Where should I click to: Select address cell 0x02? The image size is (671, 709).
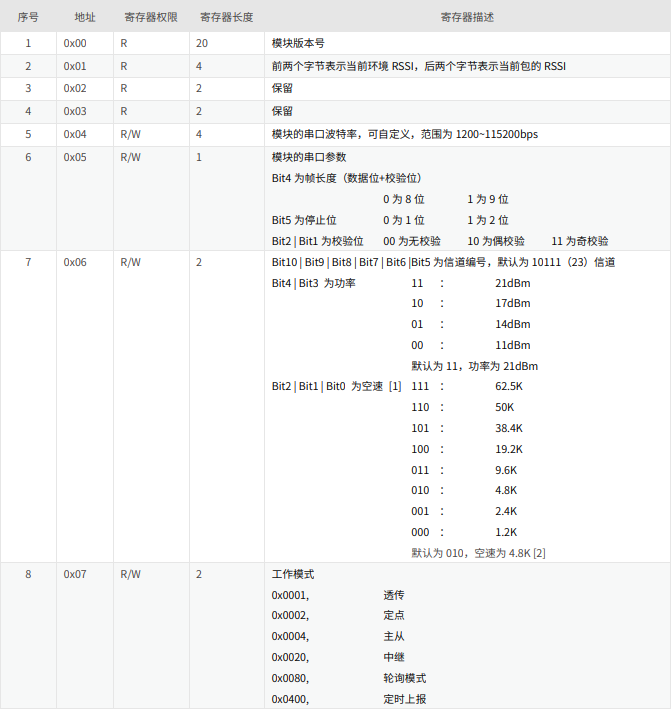pyautogui.click(x=75, y=89)
